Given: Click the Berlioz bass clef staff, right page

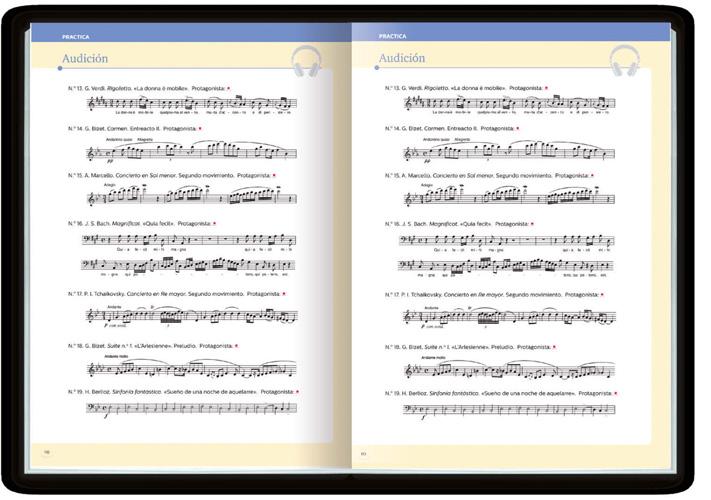Looking at the screenshot, I should pos(510,411).
